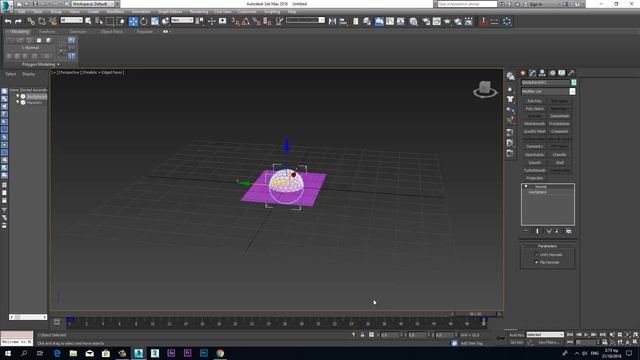This screenshot has width=640, height=360.
Task: Toggle the Normal modifier lightbulb in stack
Action: tap(526, 187)
